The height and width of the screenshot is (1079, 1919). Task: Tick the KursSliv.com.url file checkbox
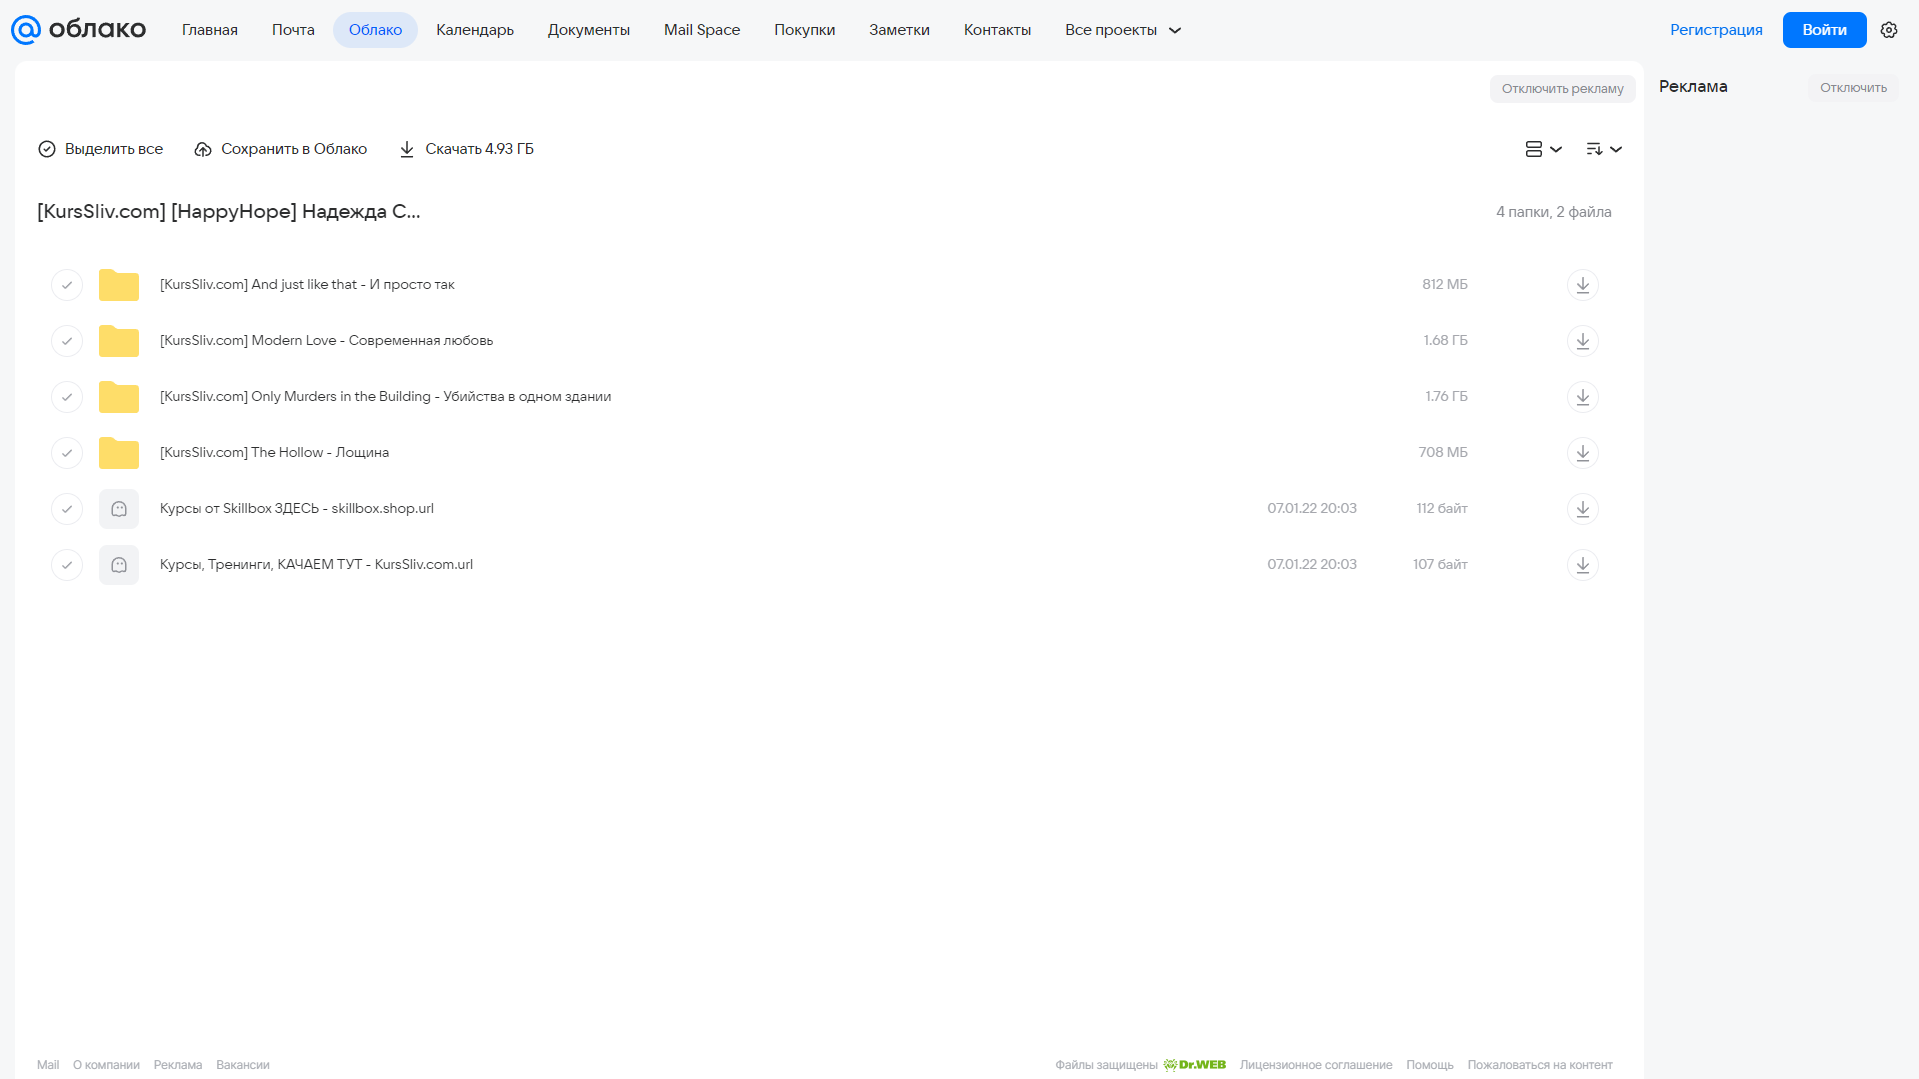(67, 565)
